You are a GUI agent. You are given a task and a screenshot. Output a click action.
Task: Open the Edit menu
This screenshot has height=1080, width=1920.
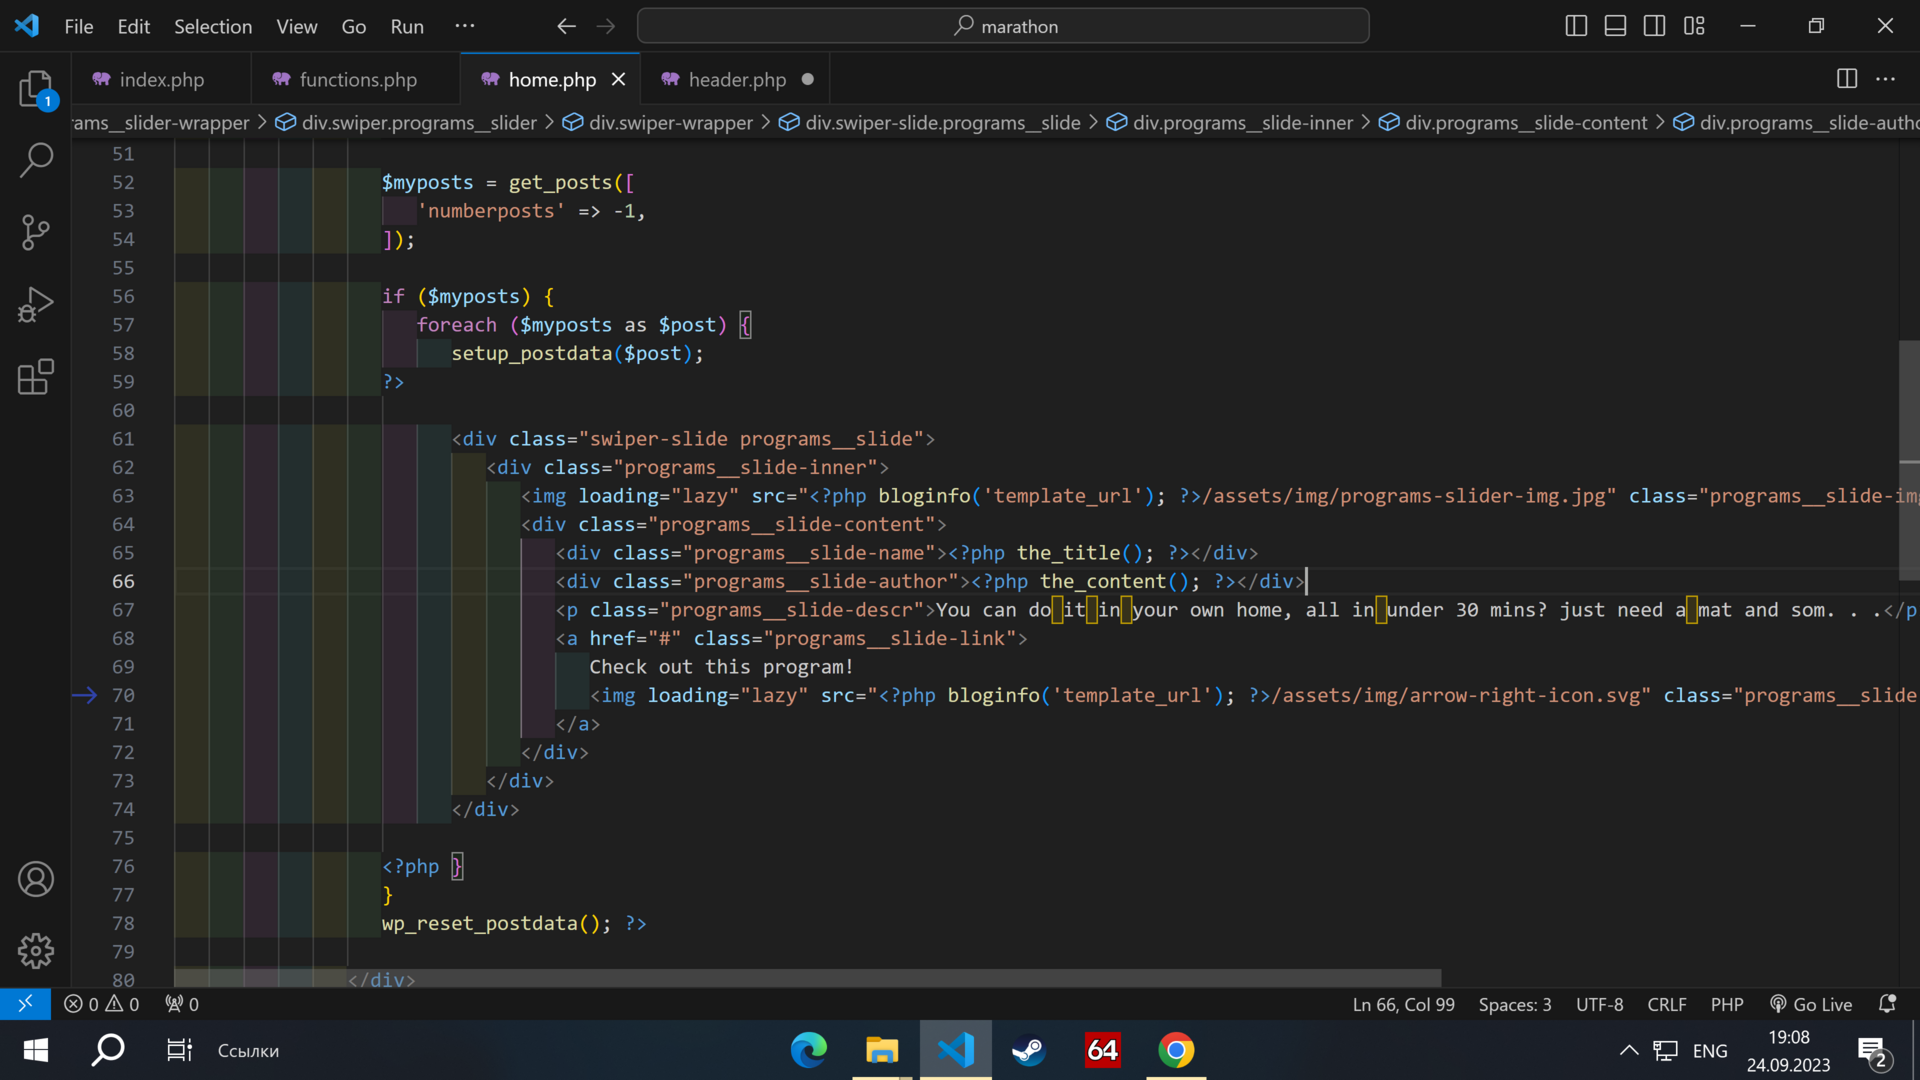134,26
